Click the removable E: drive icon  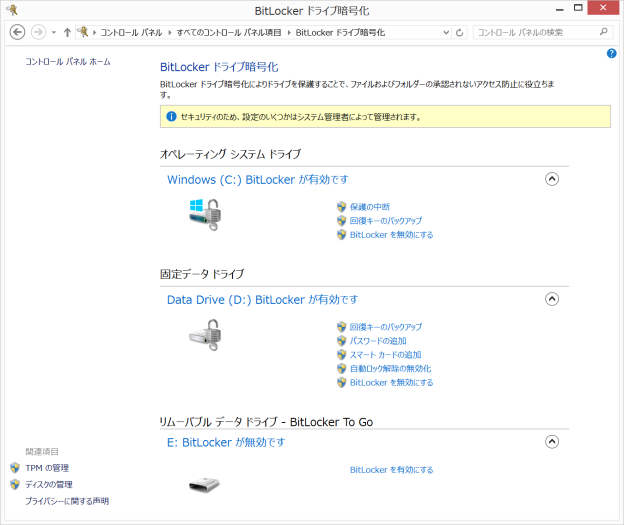pos(205,484)
